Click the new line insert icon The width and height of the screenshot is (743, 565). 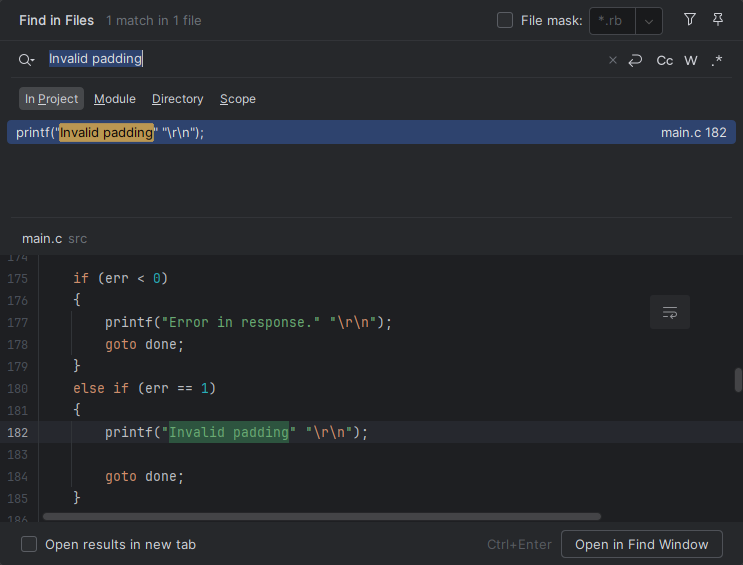coord(635,60)
